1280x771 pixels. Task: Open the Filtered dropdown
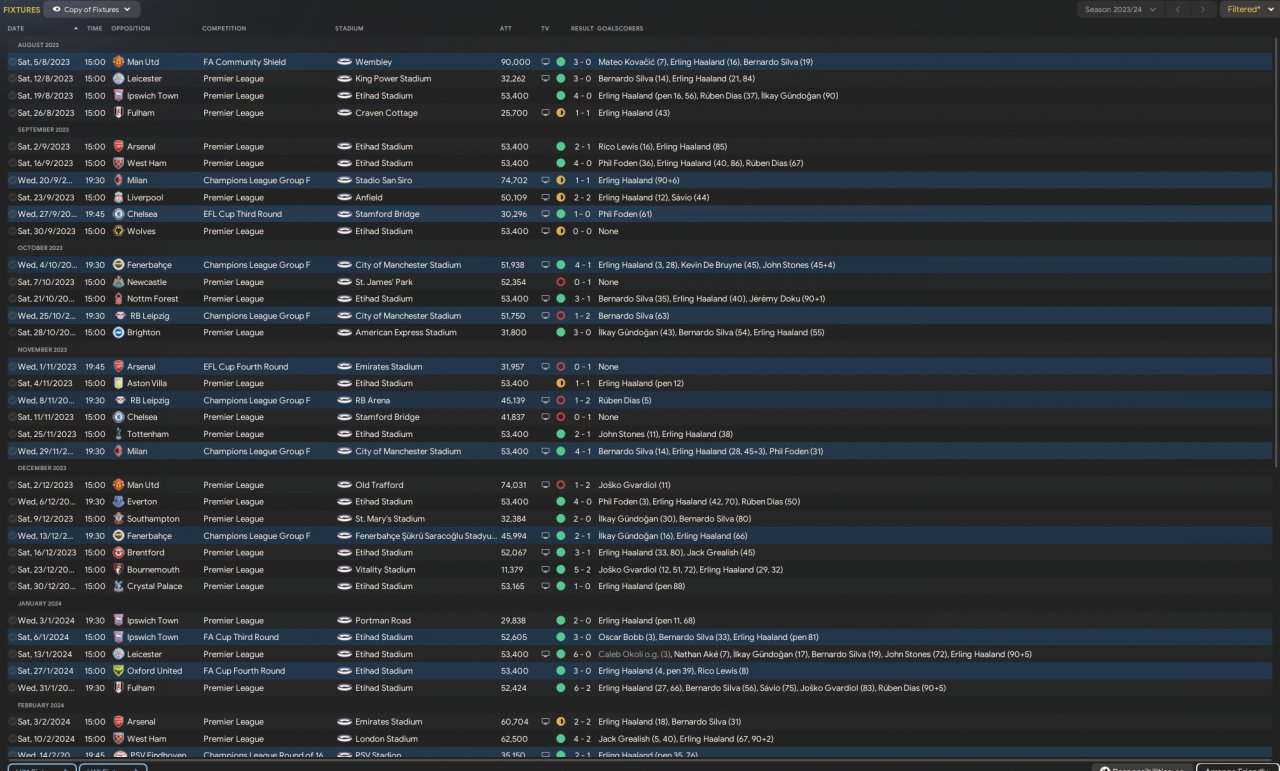[x=1249, y=10]
